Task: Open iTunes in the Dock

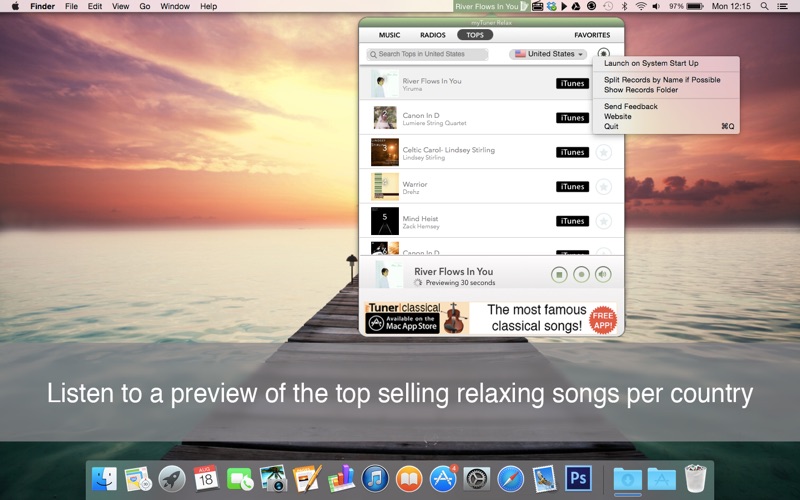Action: [x=375, y=480]
